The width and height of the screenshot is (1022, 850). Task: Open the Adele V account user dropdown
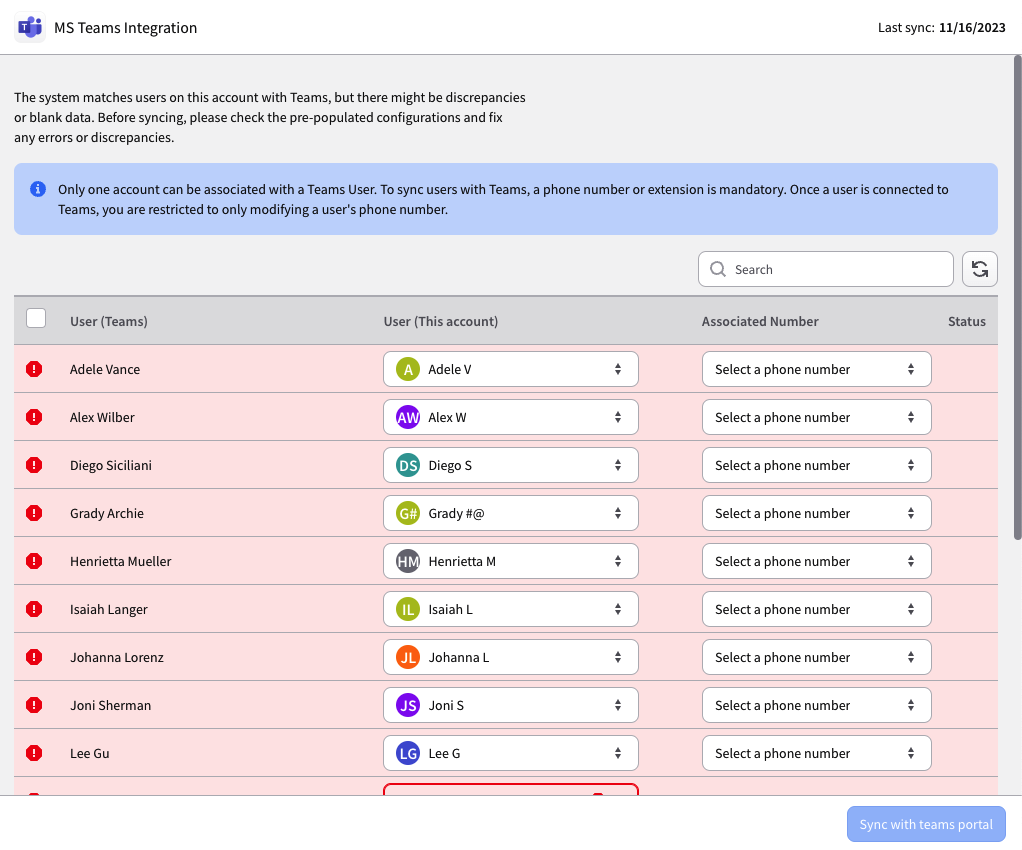(x=510, y=370)
